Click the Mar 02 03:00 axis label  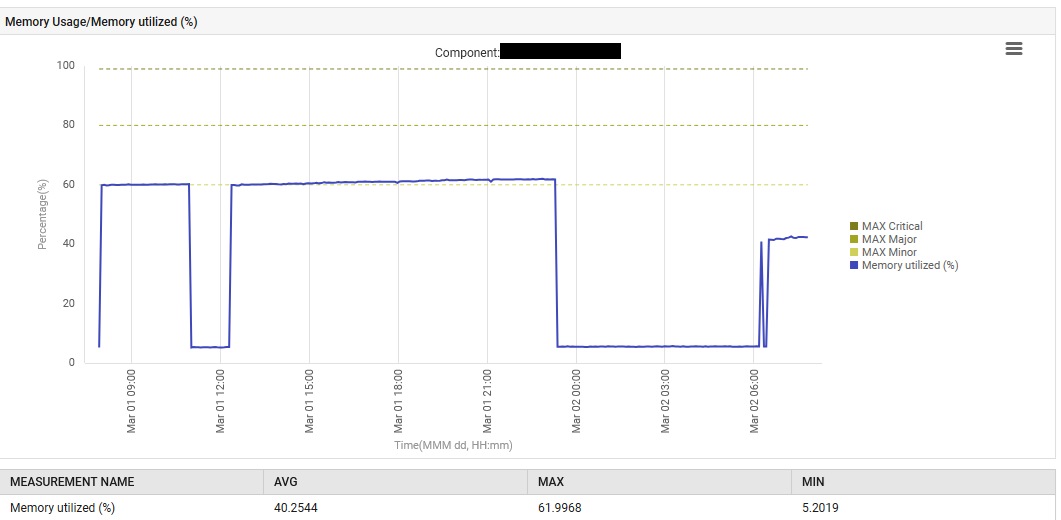coord(665,402)
